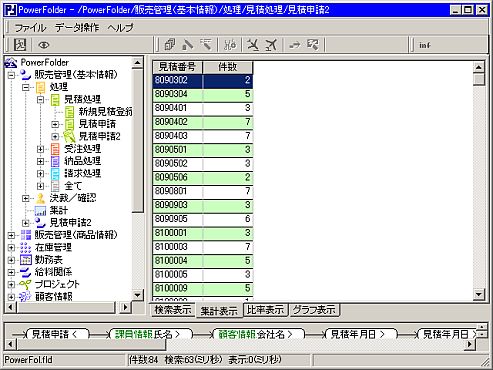Select the 決裁/確認 person icon item
The height and width of the screenshot is (370, 493).
point(40,198)
